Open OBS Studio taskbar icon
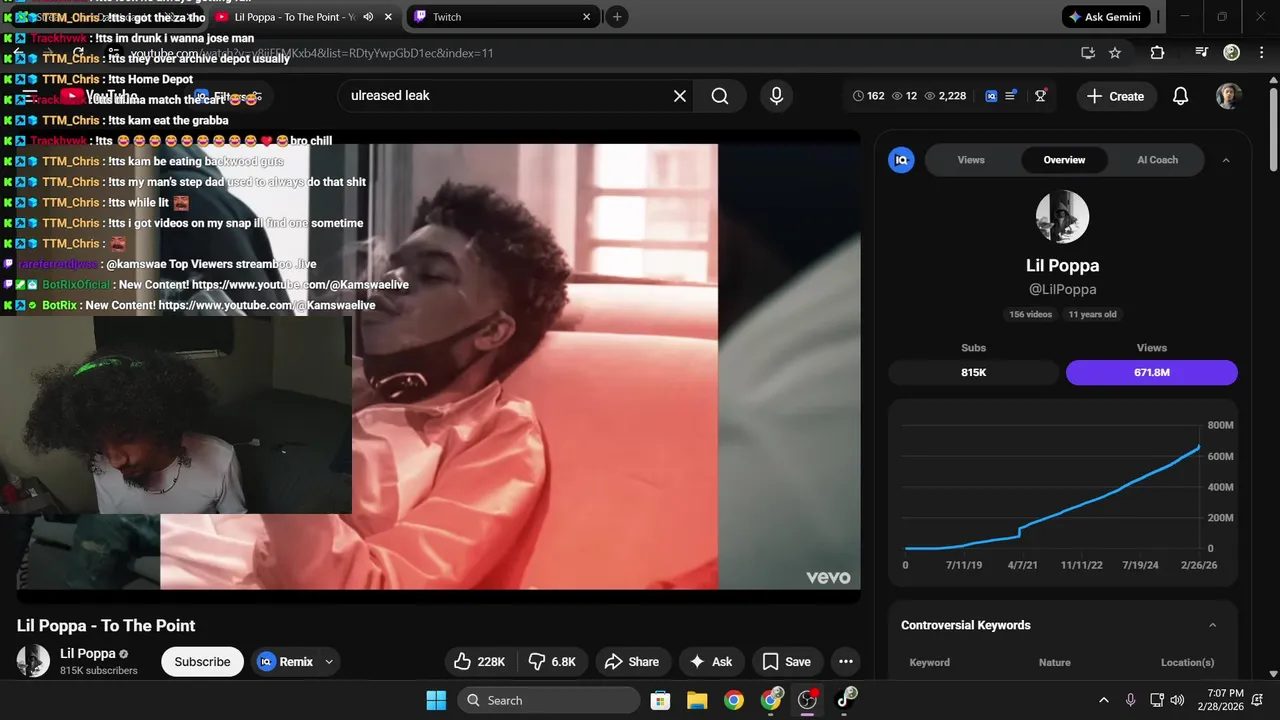The height and width of the screenshot is (720, 1280). pos(807,700)
